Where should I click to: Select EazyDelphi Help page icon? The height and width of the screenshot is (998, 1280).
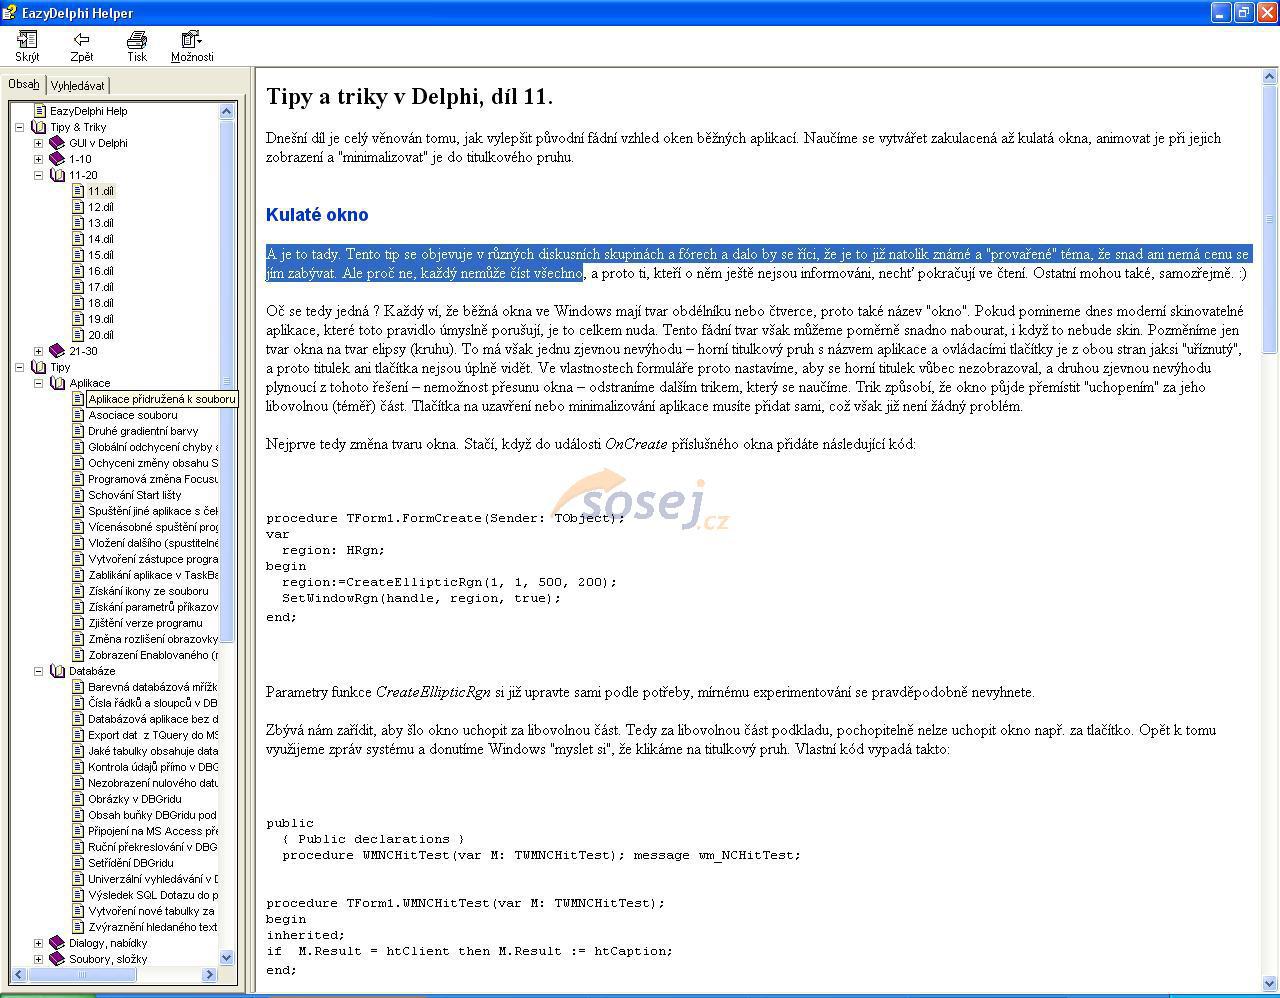coord(40,111)
